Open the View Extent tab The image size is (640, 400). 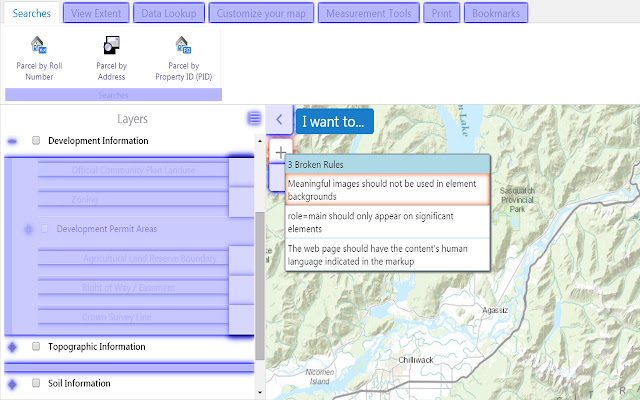(96, 13)
